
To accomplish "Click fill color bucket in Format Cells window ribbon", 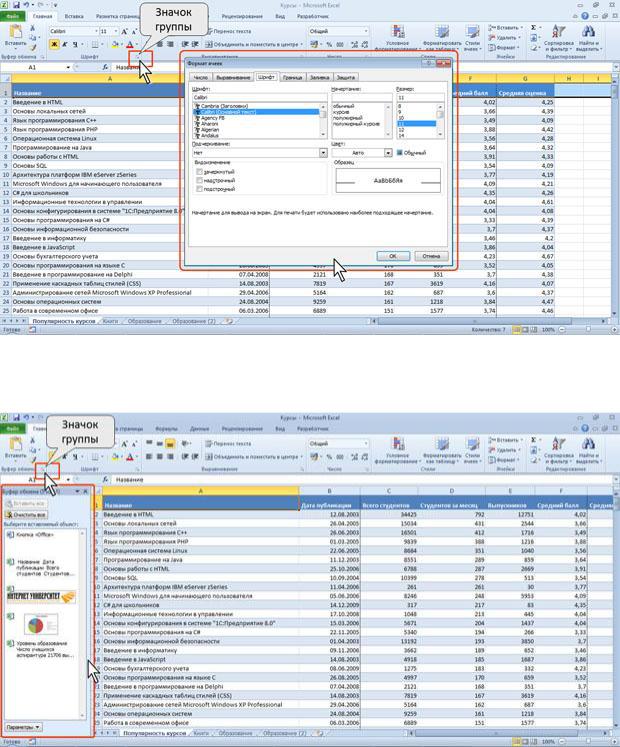I will tap(115, 45).
